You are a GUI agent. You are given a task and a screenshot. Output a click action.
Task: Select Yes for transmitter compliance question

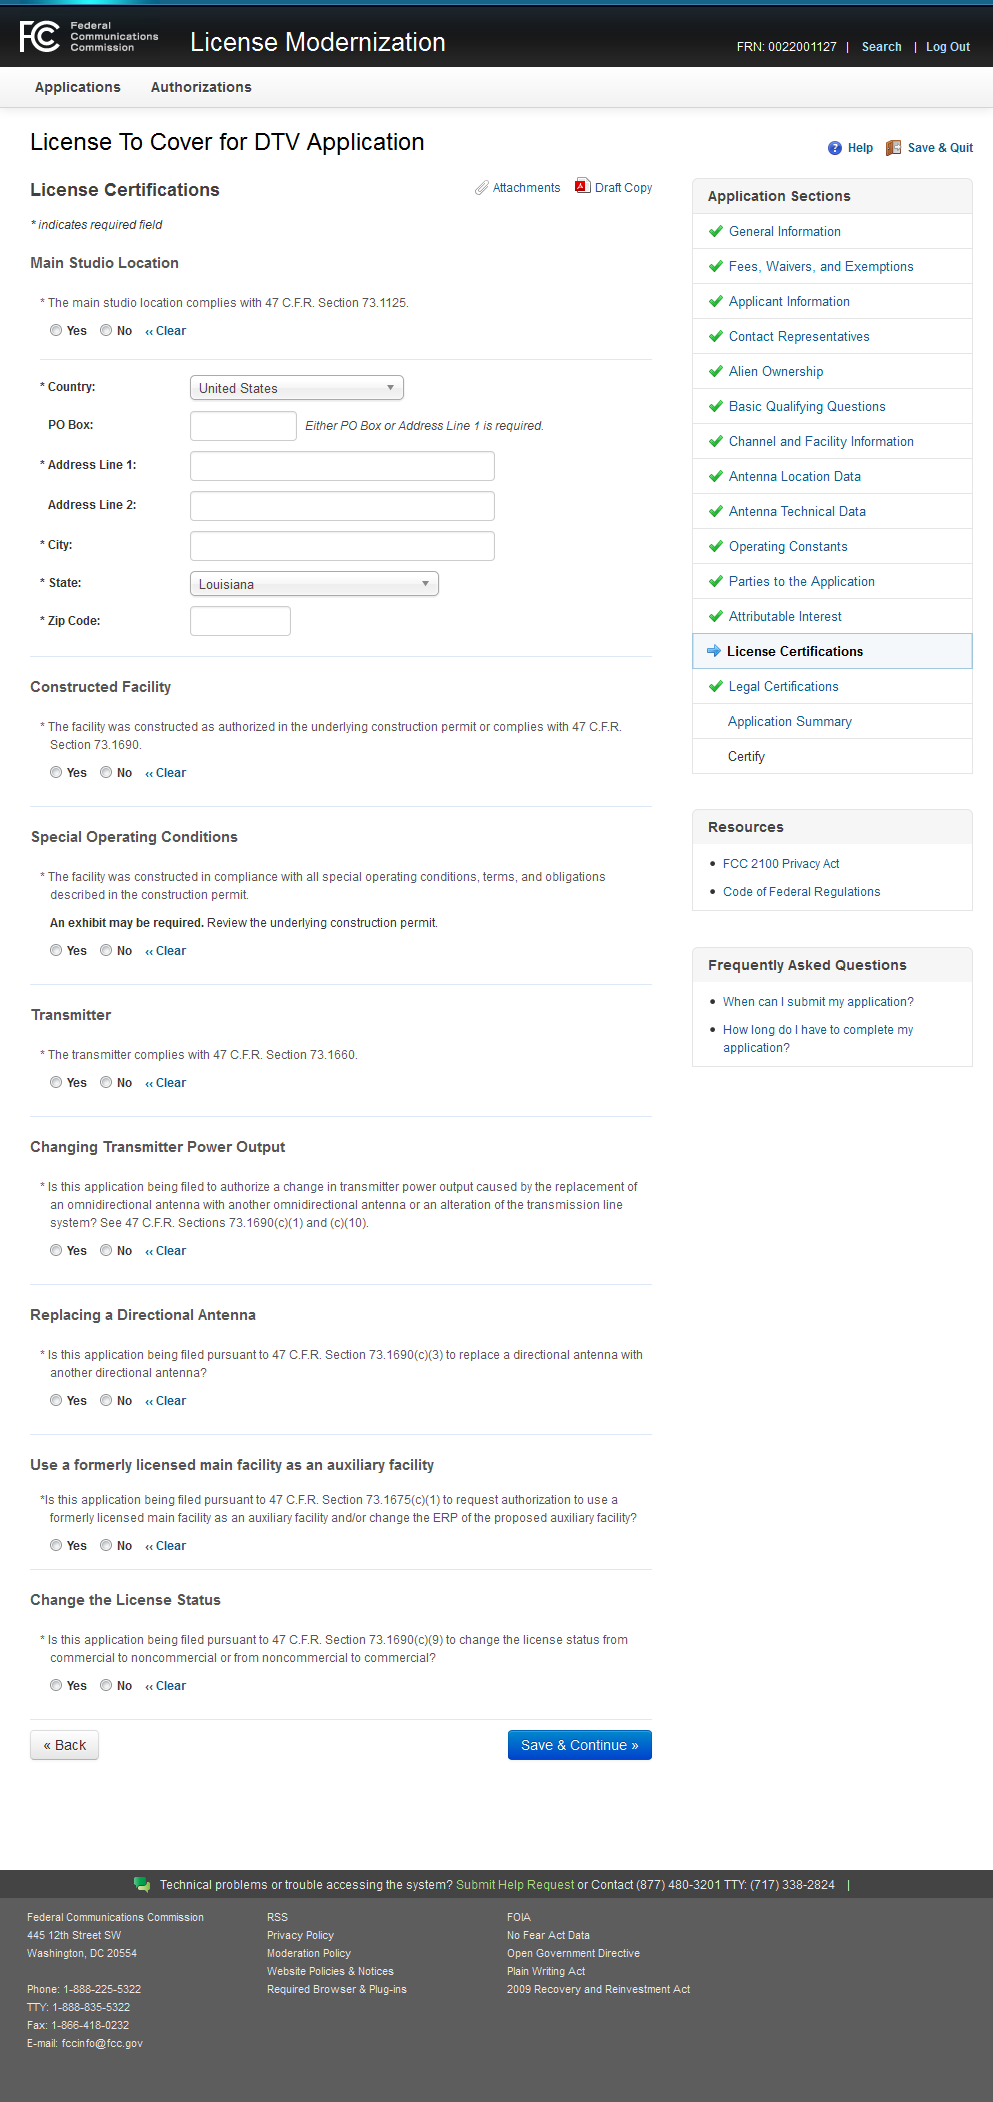click(x=56, y=1082)
